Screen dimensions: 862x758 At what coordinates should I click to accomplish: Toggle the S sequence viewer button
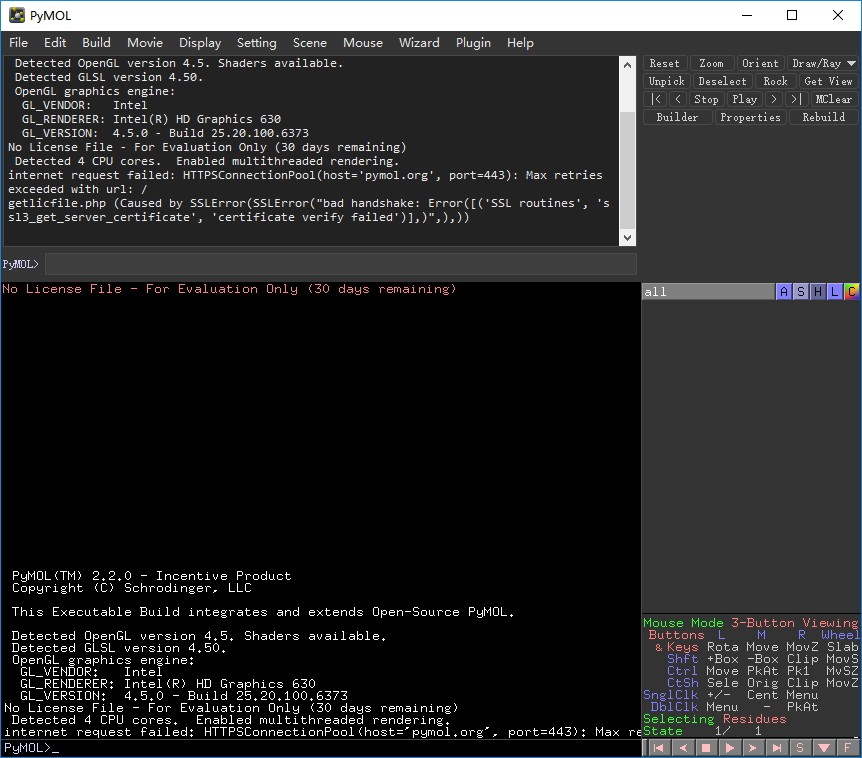point(800,748)
